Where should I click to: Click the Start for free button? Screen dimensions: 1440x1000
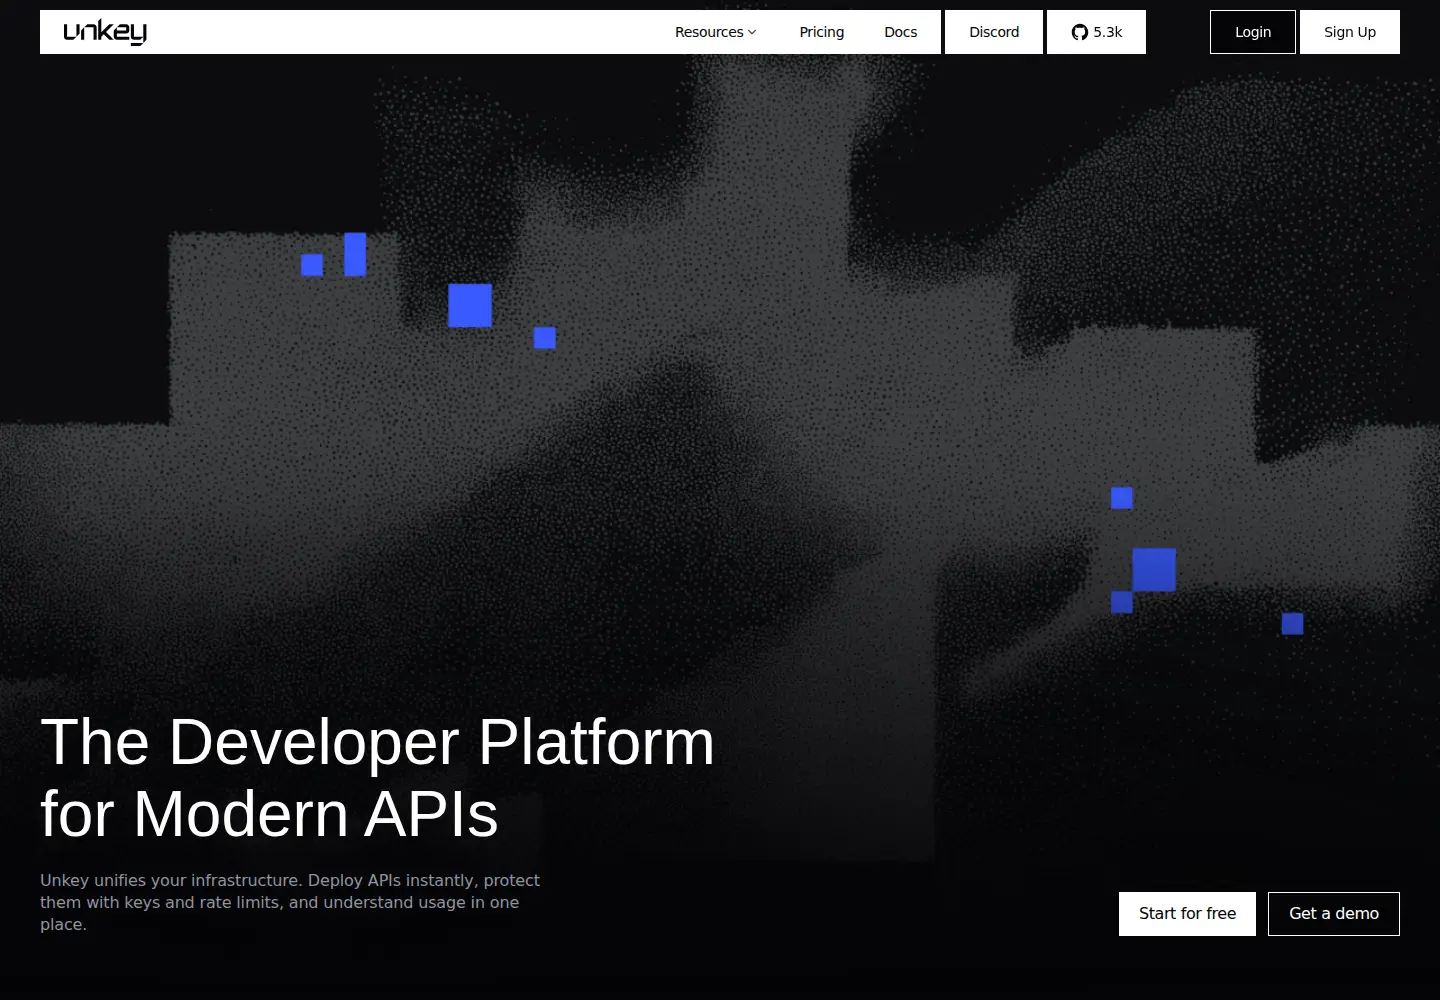coord(1187,914)
